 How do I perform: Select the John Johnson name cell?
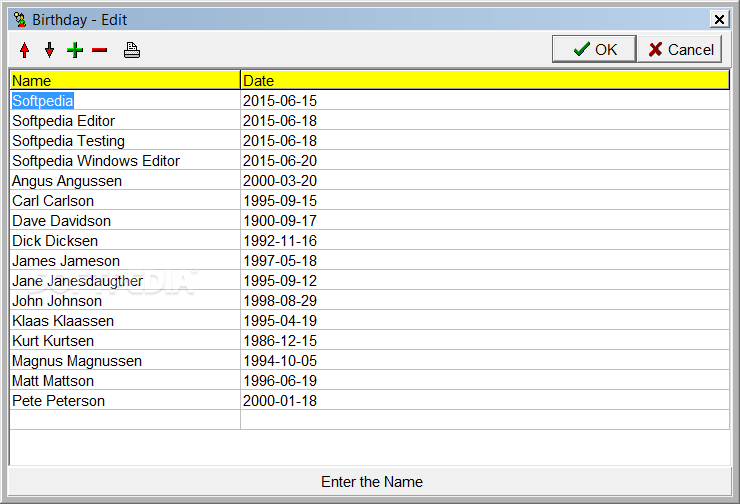(x=125, y=301)
